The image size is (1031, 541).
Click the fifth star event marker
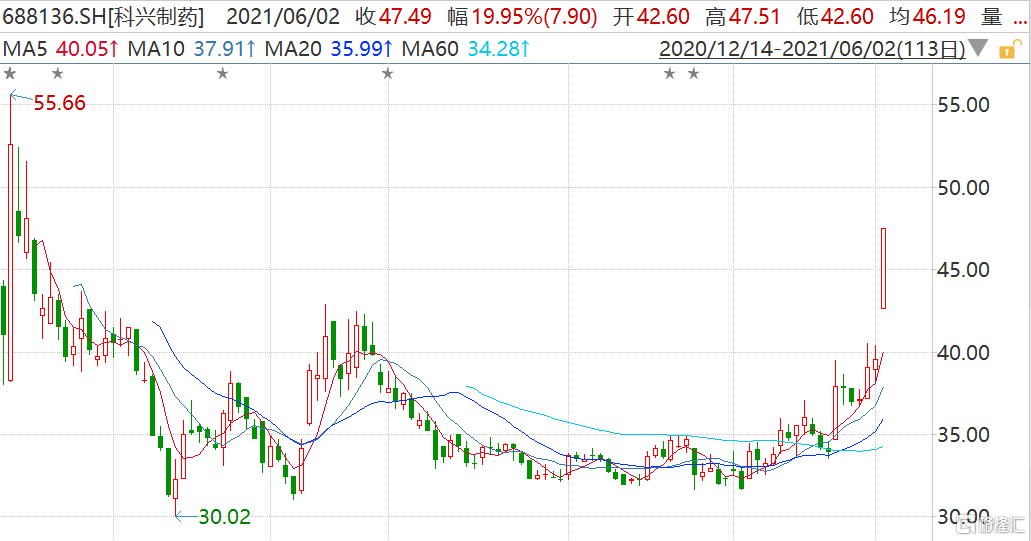point(669,74)
